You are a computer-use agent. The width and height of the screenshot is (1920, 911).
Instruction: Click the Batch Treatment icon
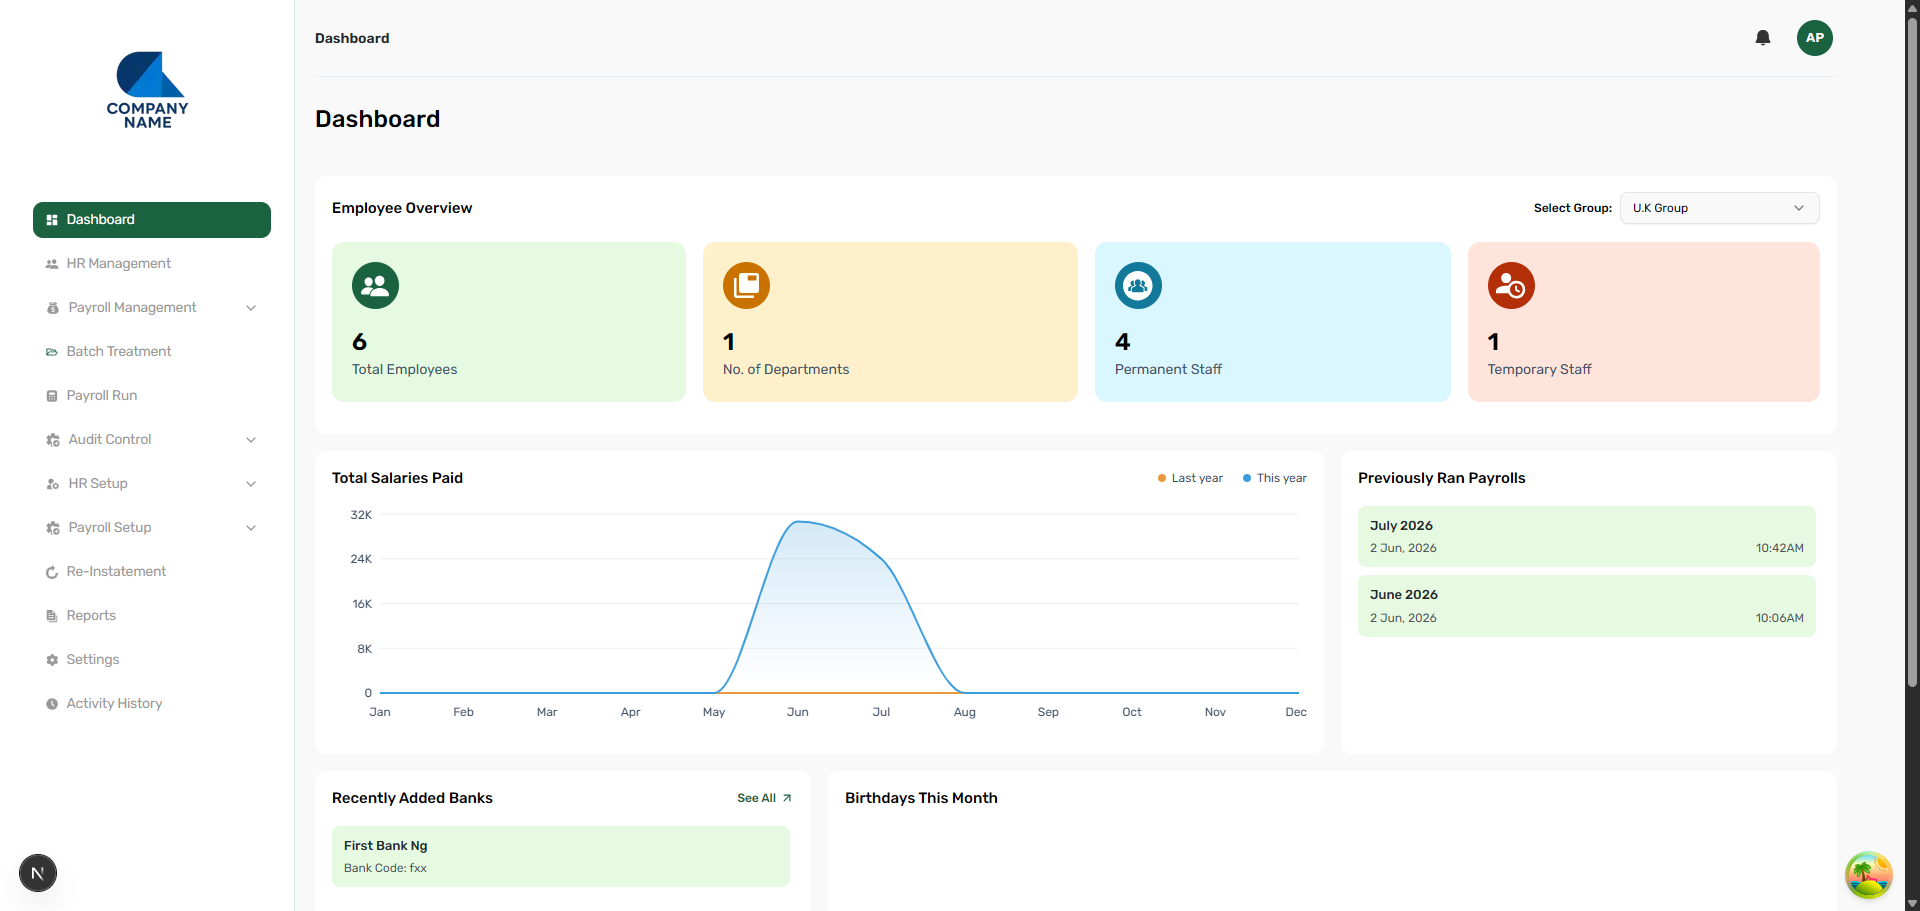point(52,352)
